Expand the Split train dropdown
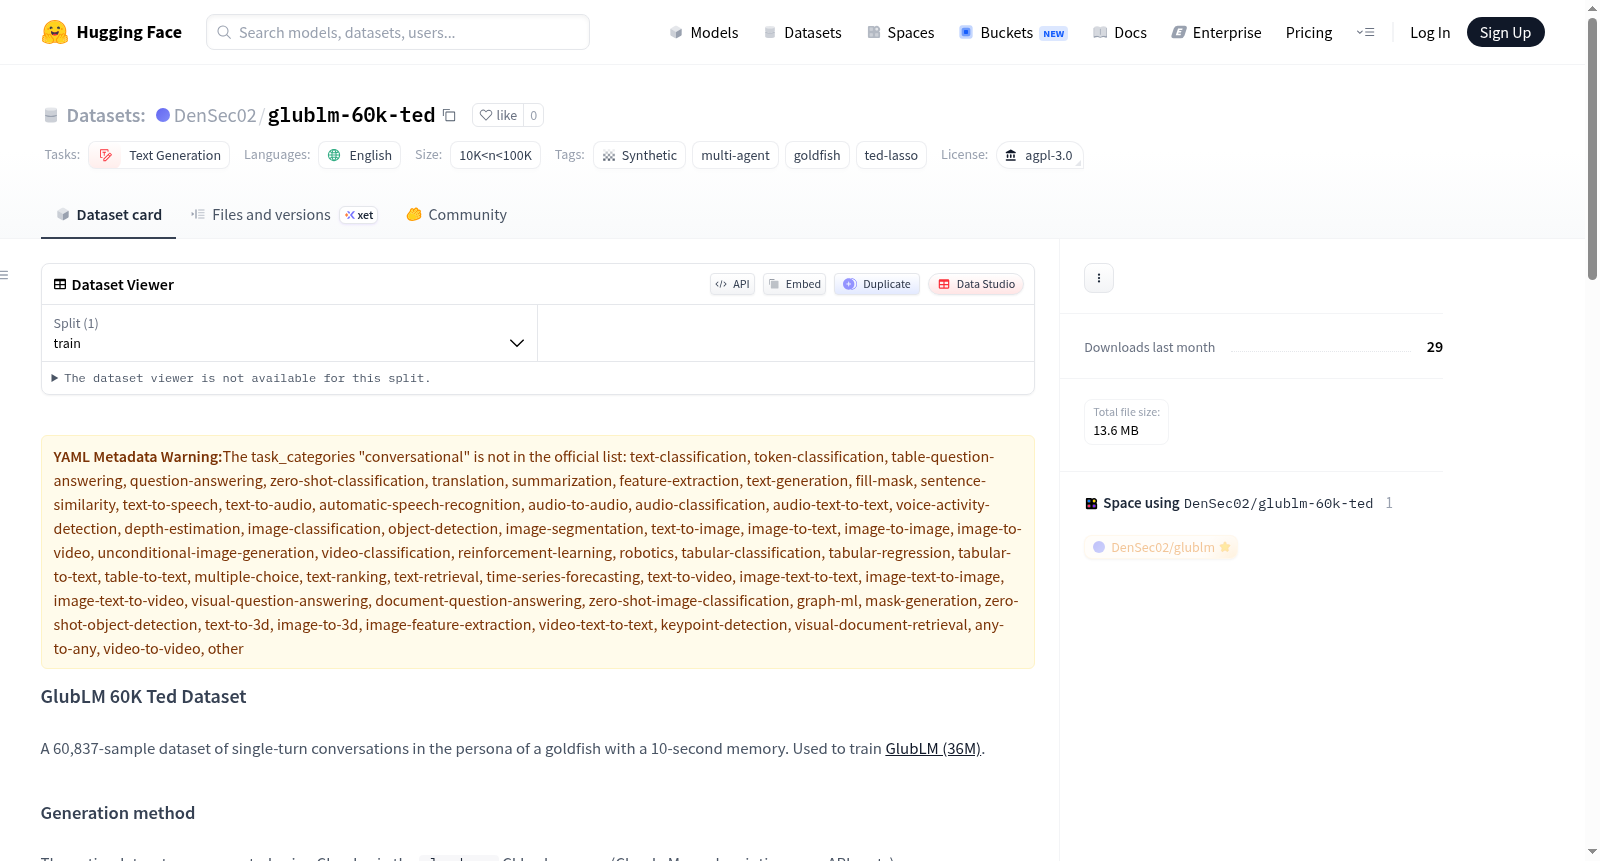The image size is (1600, 861). tap(289, 333)
